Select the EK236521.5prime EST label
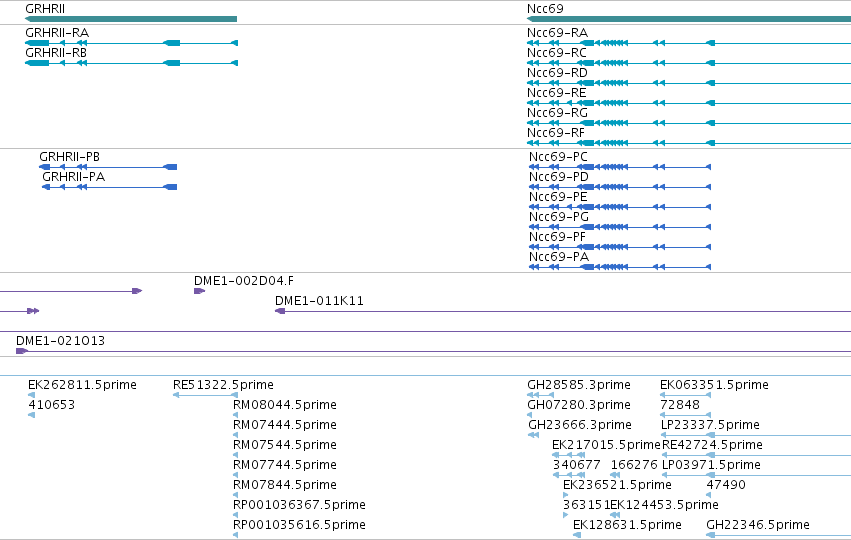 pos(617,485)
